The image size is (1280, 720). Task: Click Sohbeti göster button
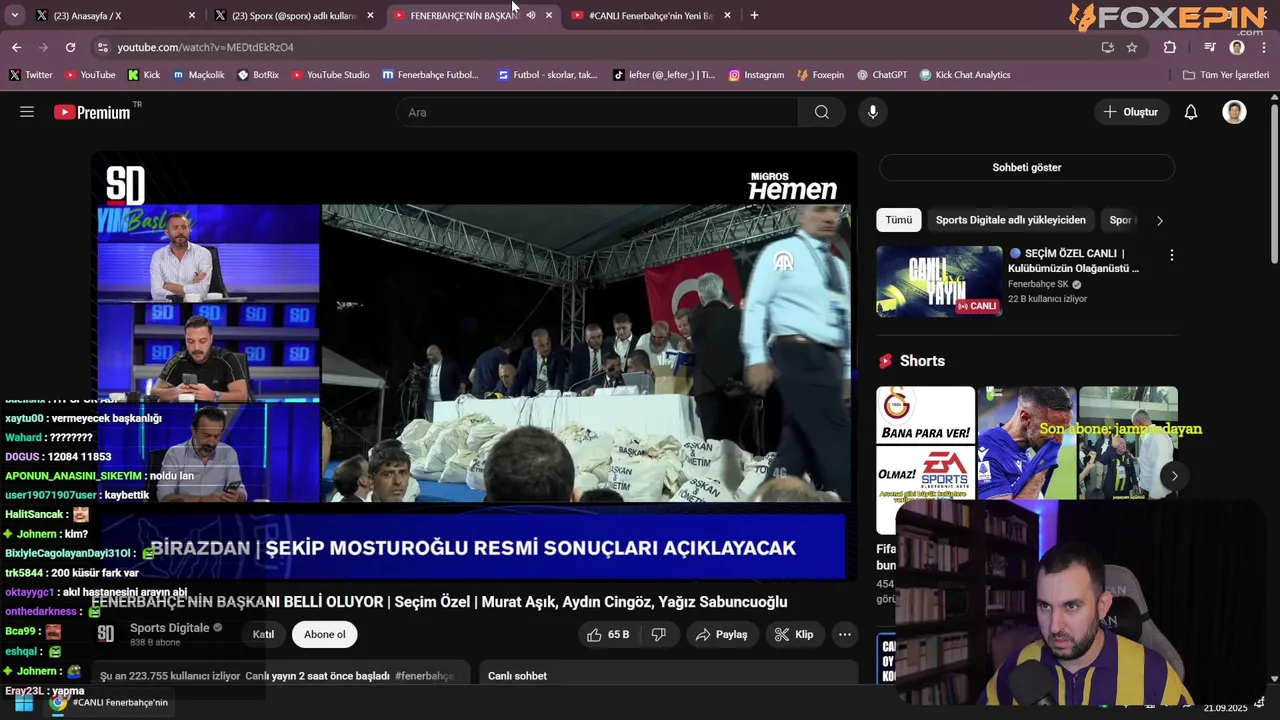coord(1027,167)
